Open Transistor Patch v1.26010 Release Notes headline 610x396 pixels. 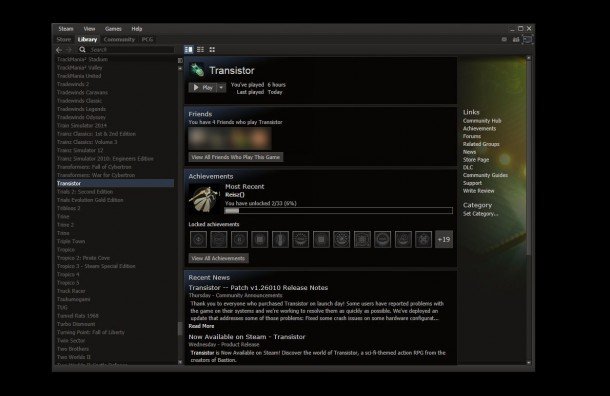(x=258, y=288)
